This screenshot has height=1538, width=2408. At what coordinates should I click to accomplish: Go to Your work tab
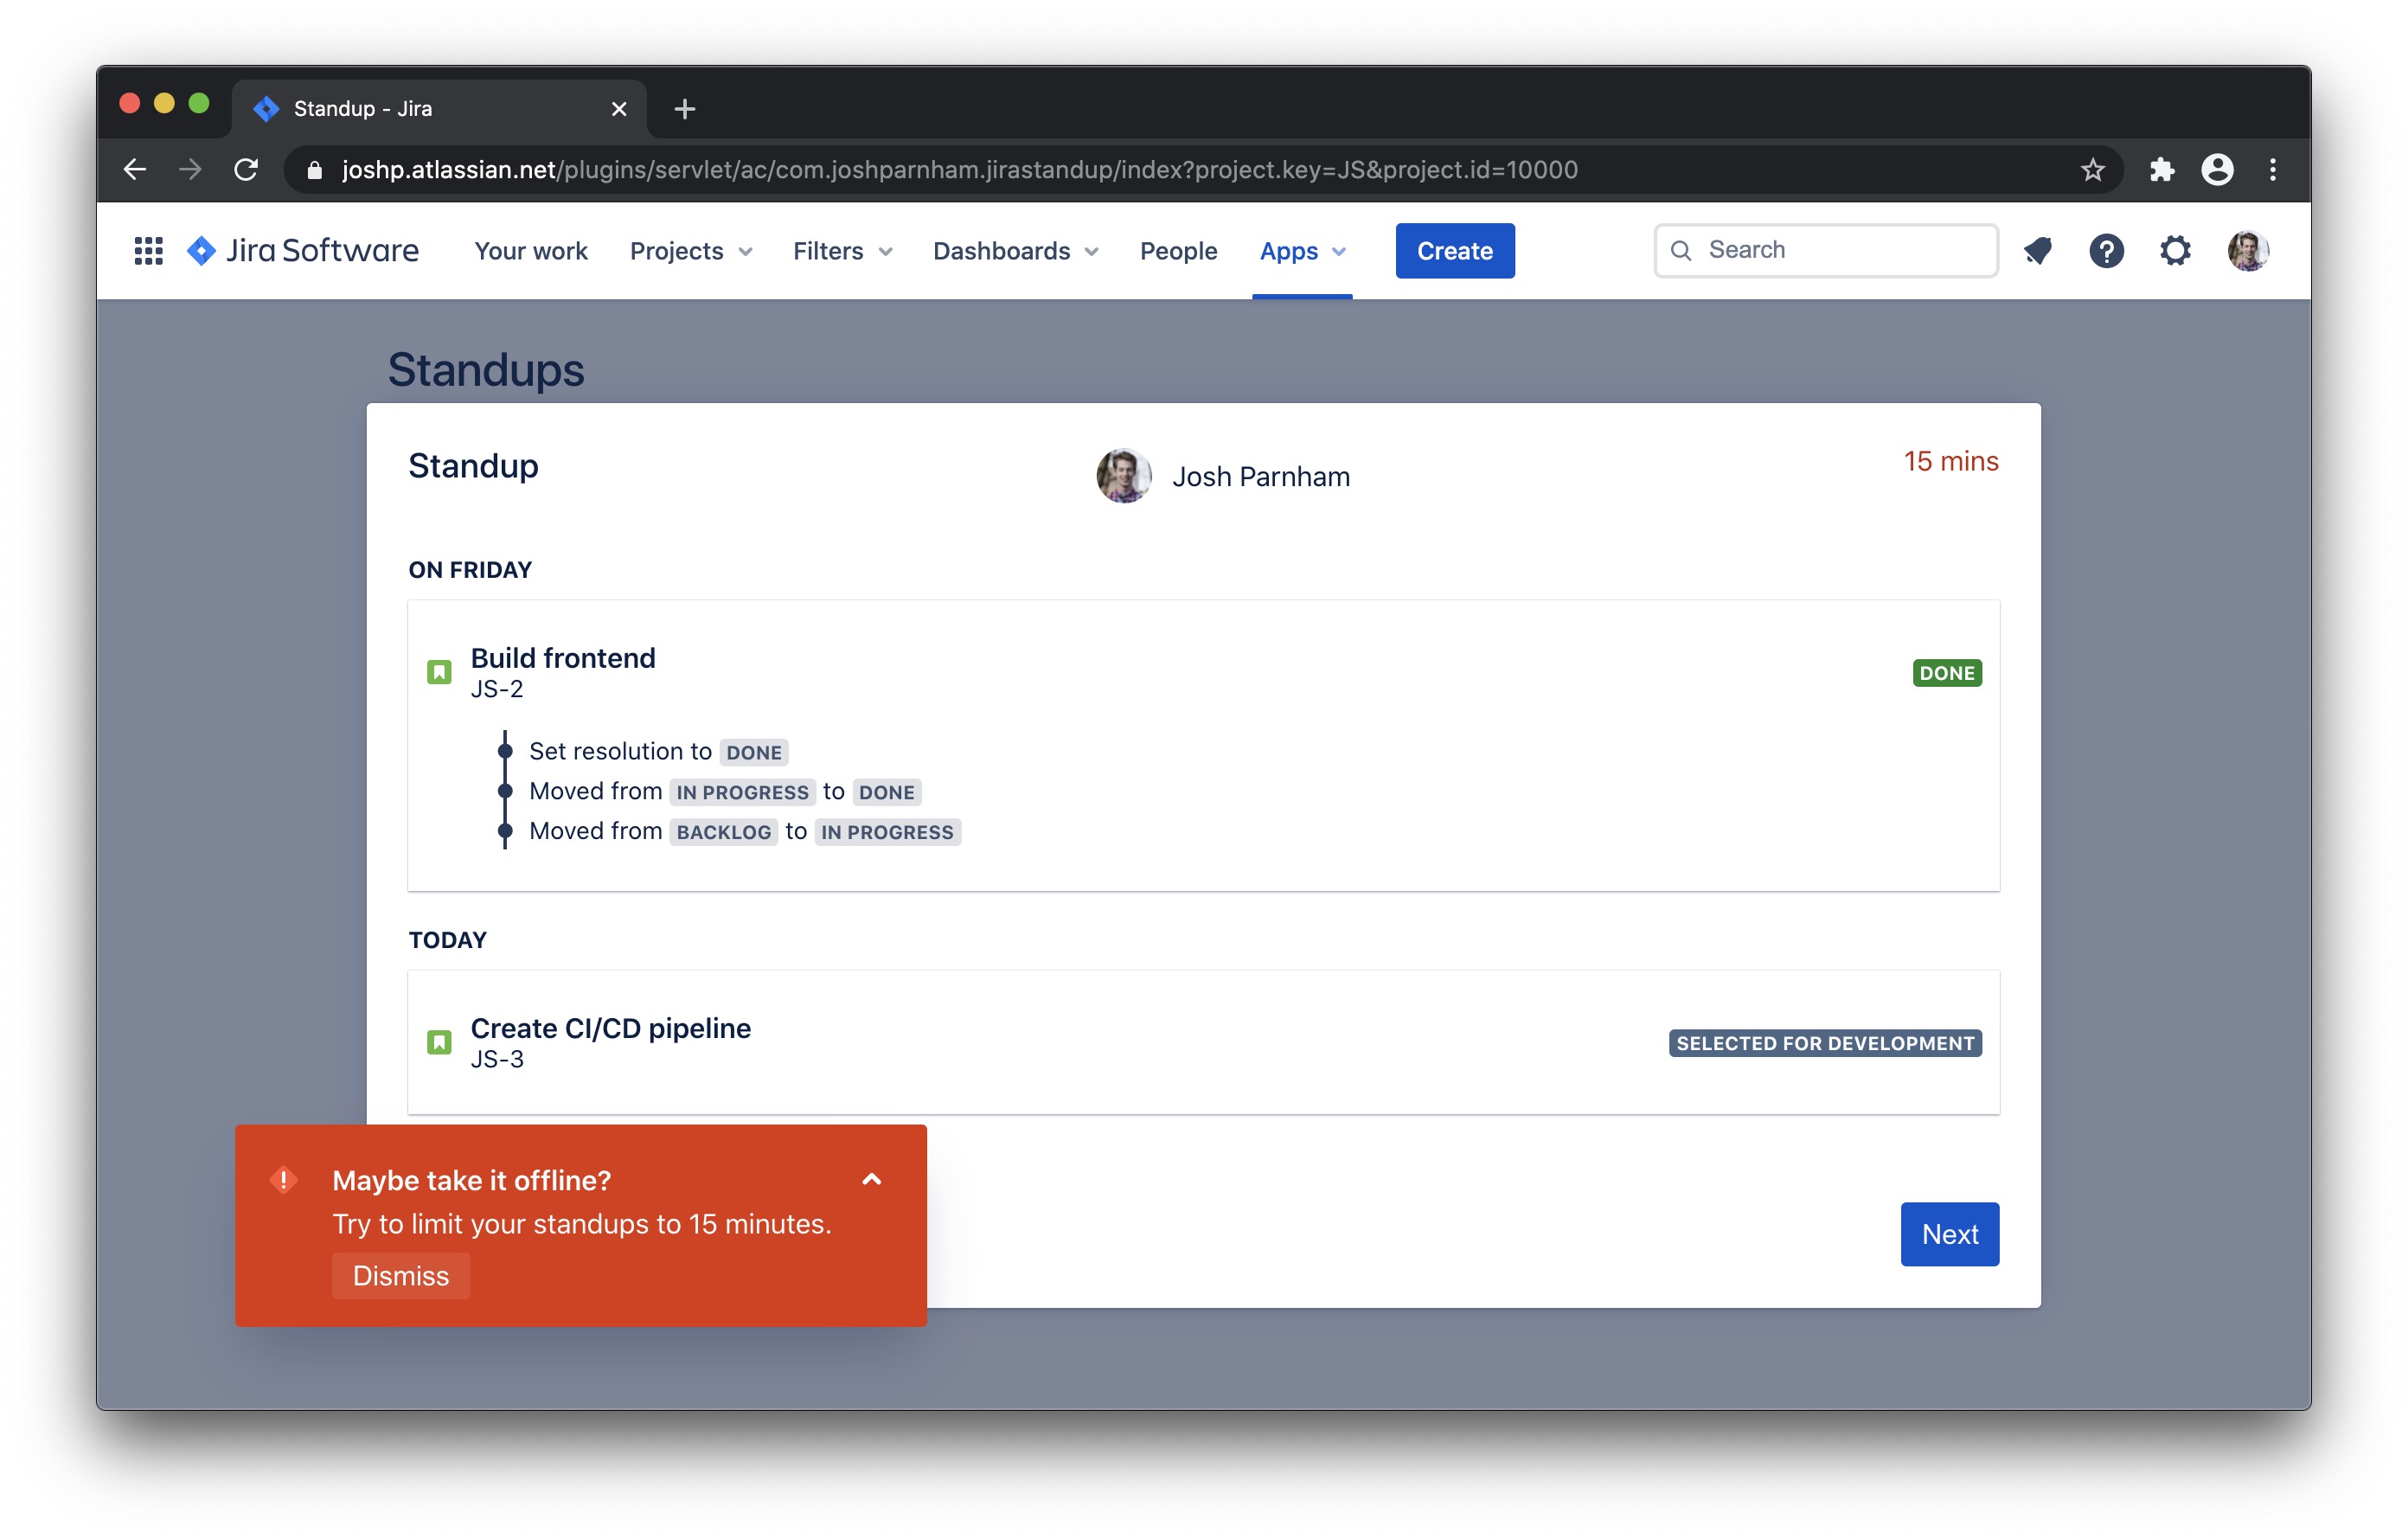tap(530, 251)
